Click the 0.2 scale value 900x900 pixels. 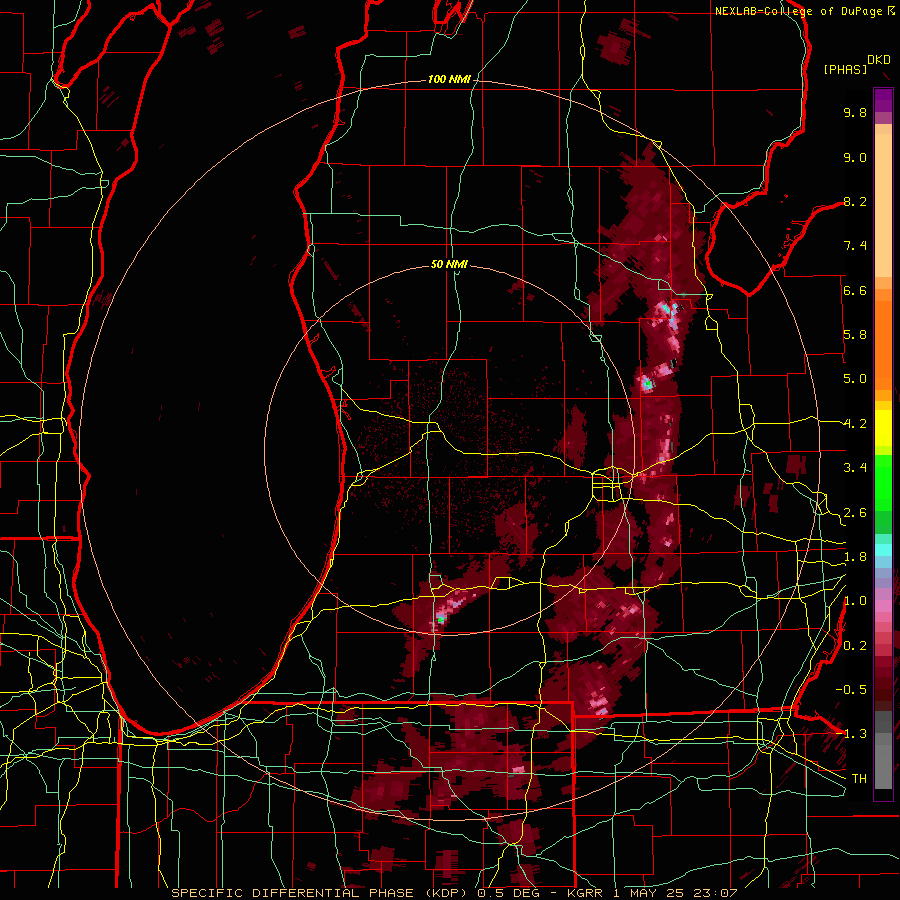855,646
